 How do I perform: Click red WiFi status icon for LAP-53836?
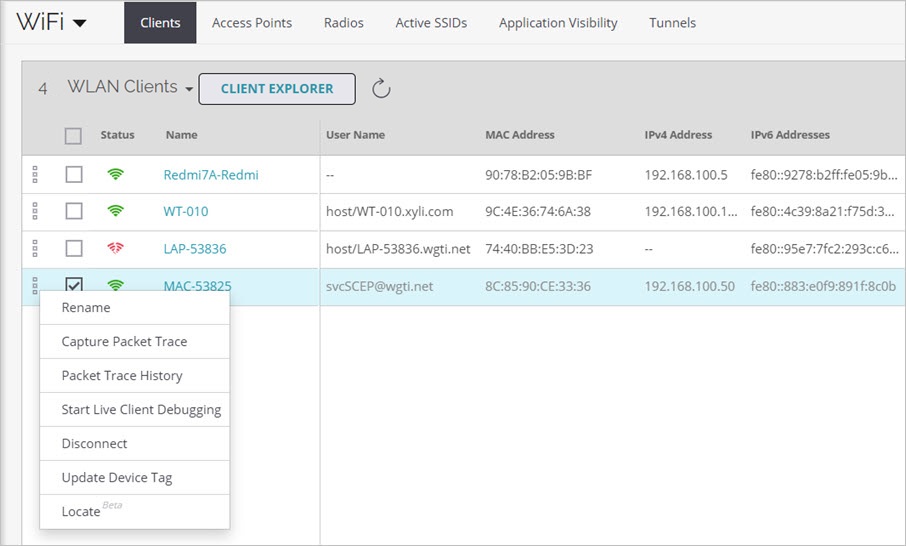(x=116, y=248)
